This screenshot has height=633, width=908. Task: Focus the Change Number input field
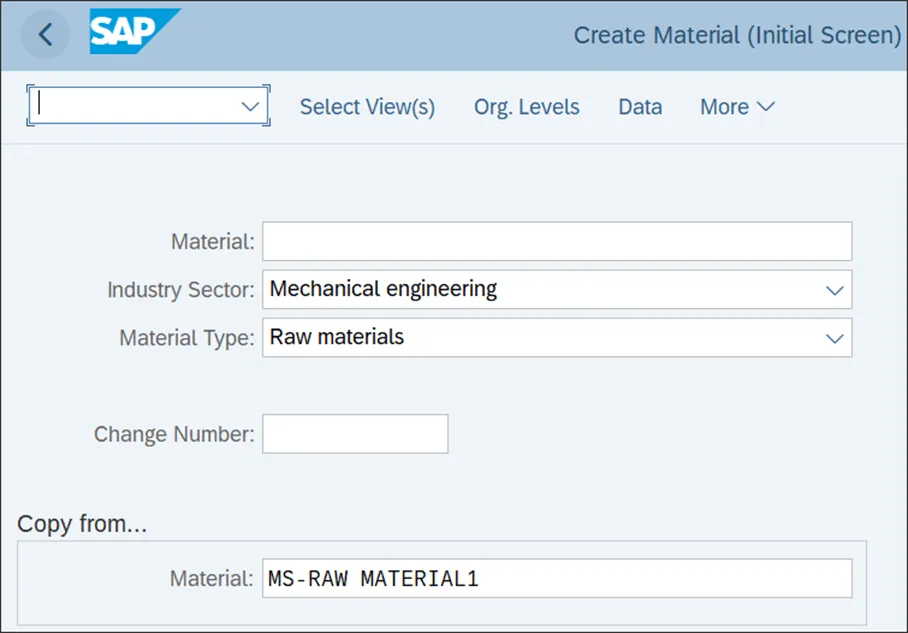[x=355, y=434]
